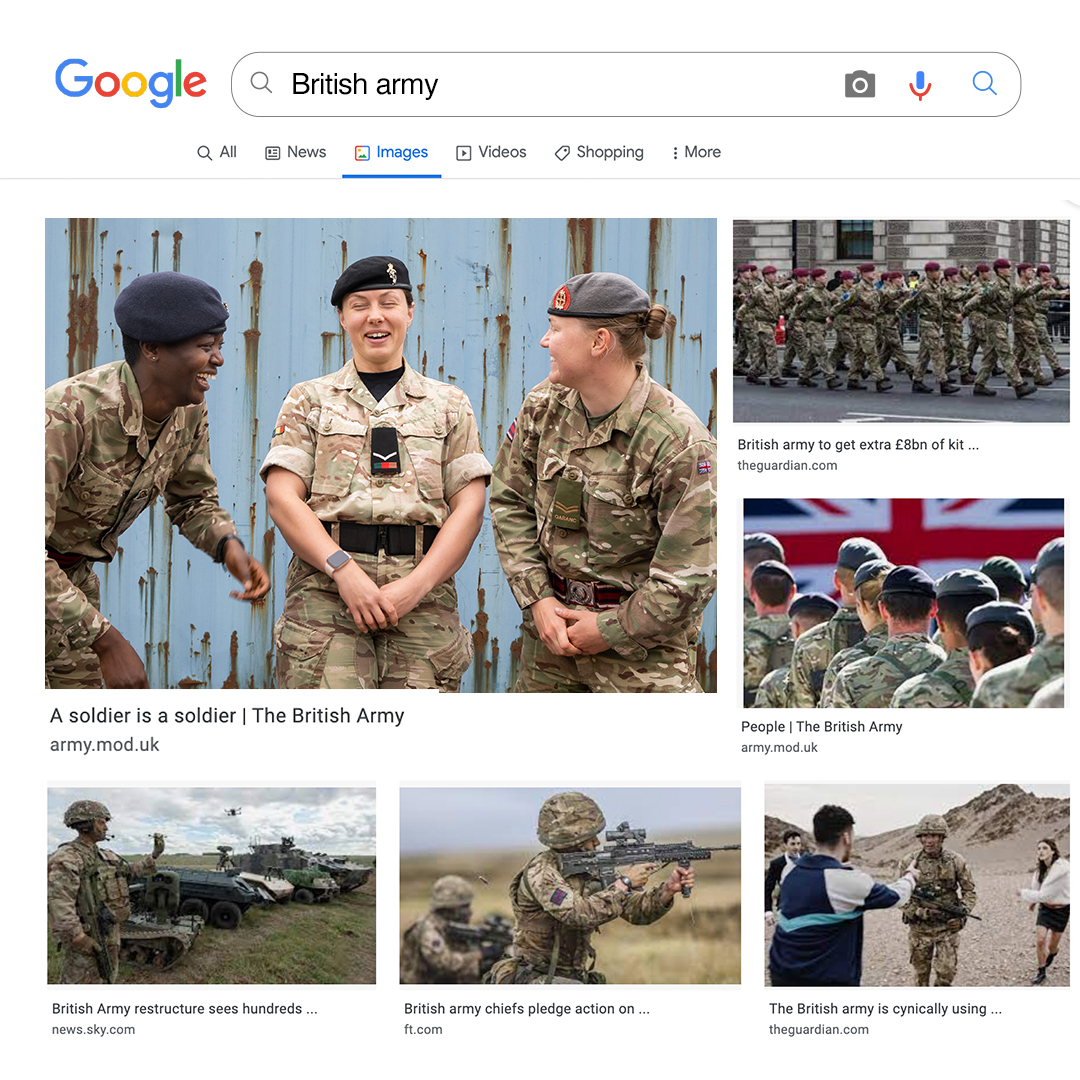Open 'People | The British Army' link
This screenshot has height=1080, width=1080.
click(x=821, y=727)
